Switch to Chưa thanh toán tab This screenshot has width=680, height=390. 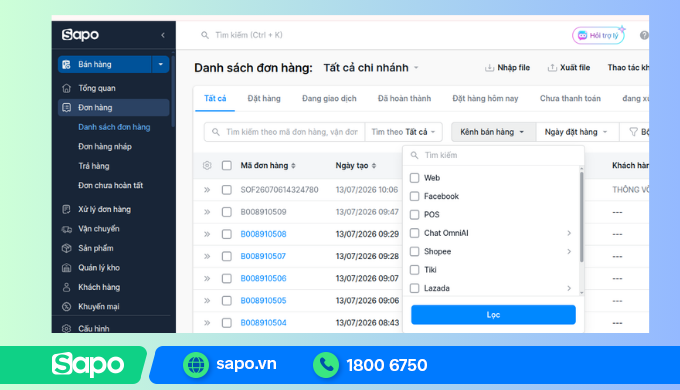(x=570, y=98)
